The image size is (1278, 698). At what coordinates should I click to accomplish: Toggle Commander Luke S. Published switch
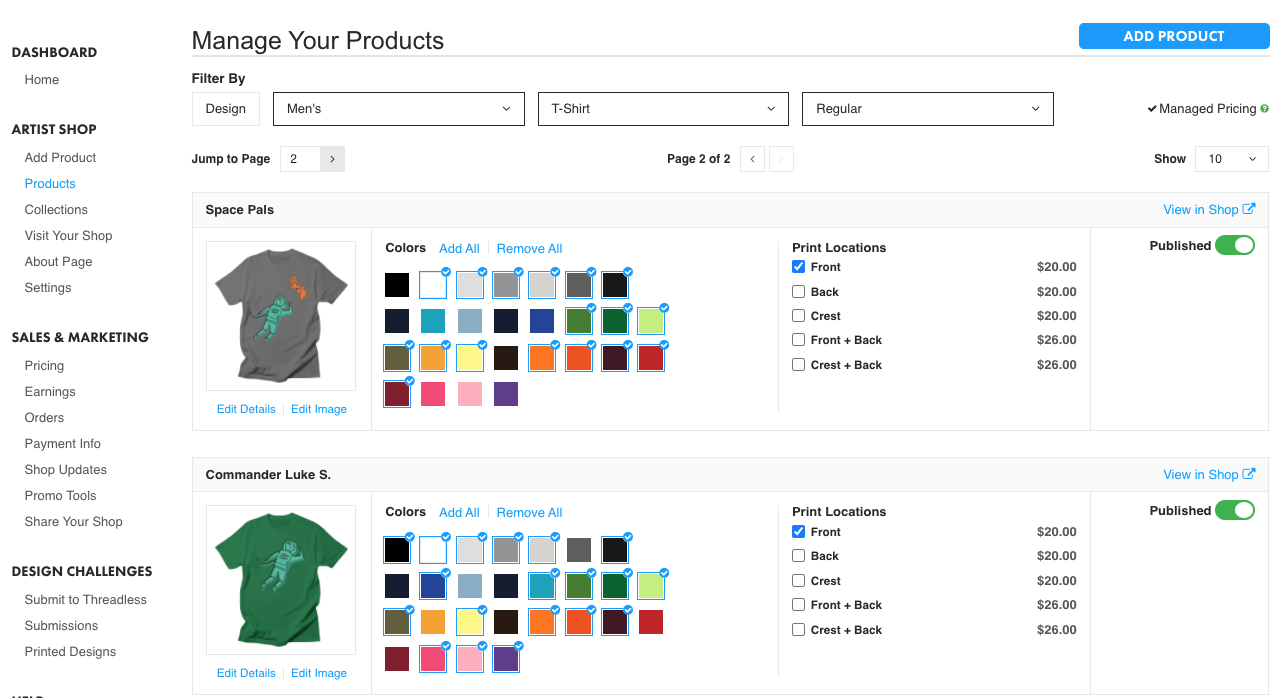[1235, 510]
